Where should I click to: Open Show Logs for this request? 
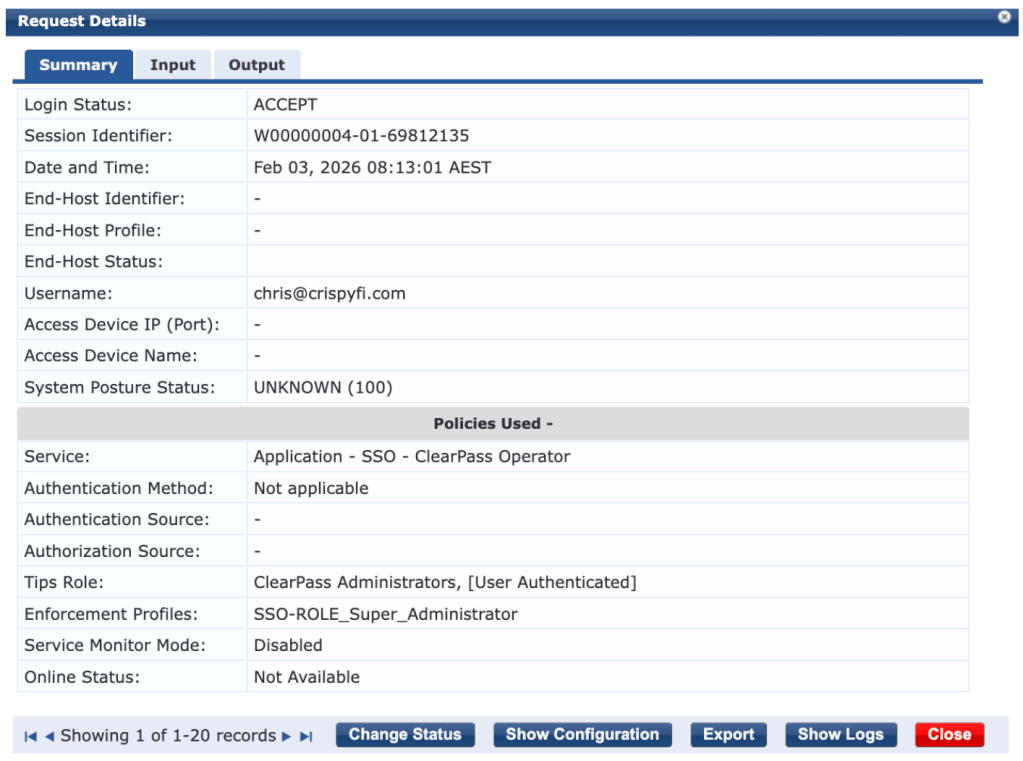[x=840, y=735]
